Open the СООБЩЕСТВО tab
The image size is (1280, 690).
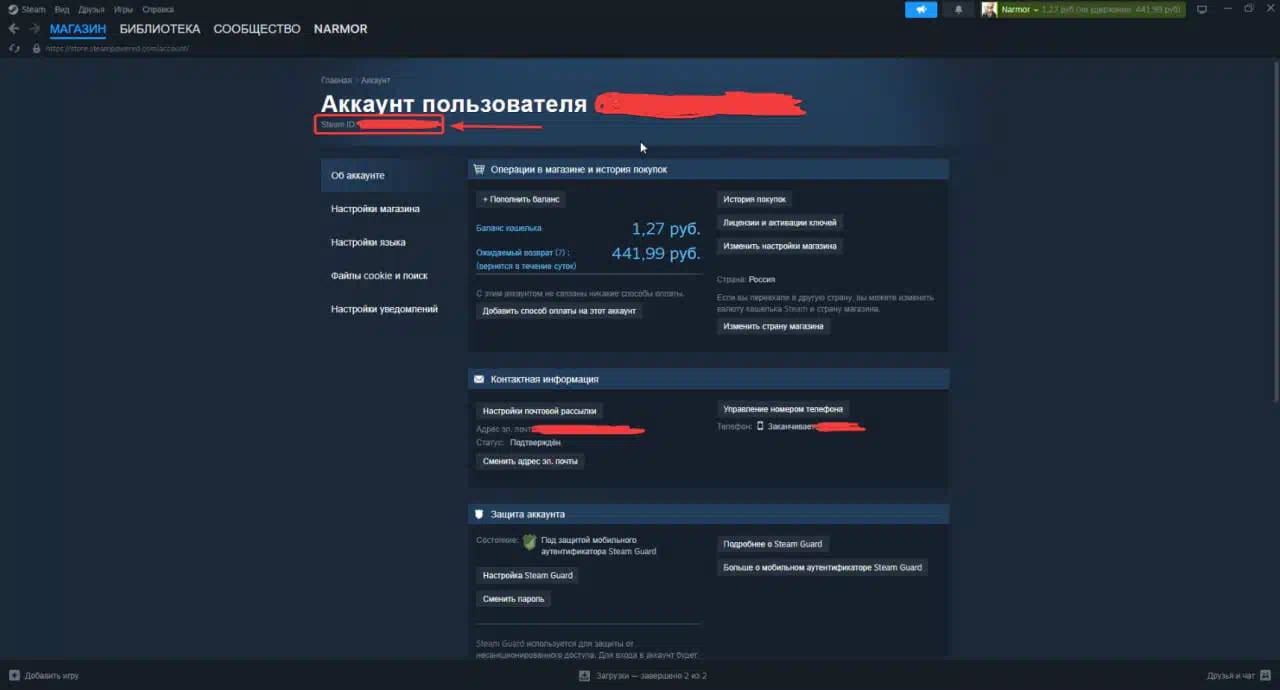pos(257,29)
